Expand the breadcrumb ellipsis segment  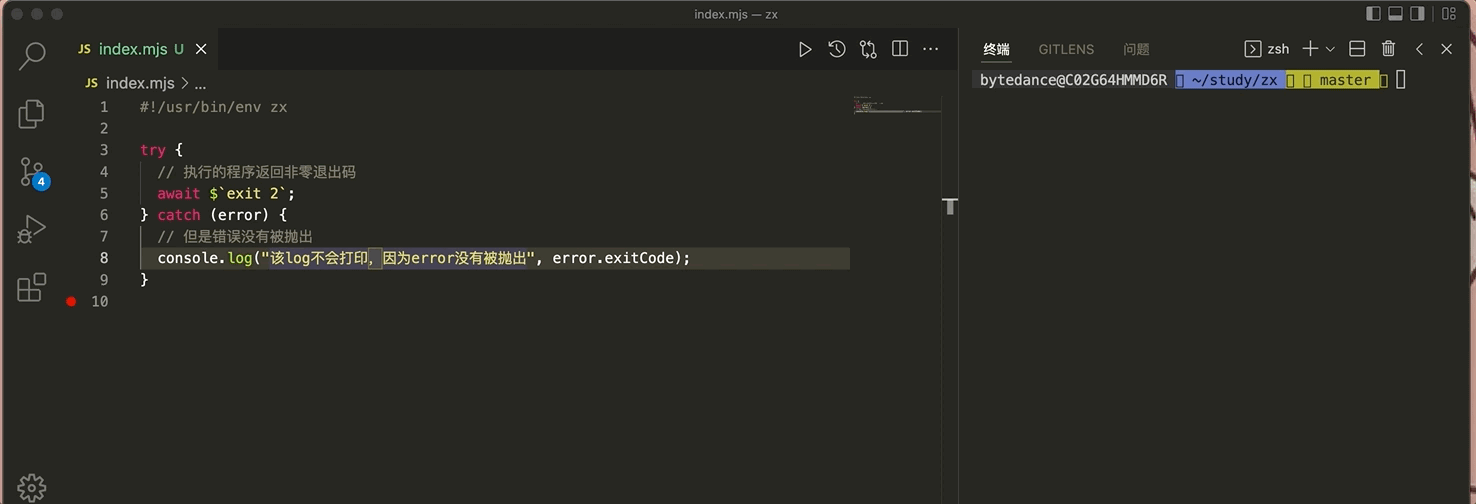pos(200,84)
